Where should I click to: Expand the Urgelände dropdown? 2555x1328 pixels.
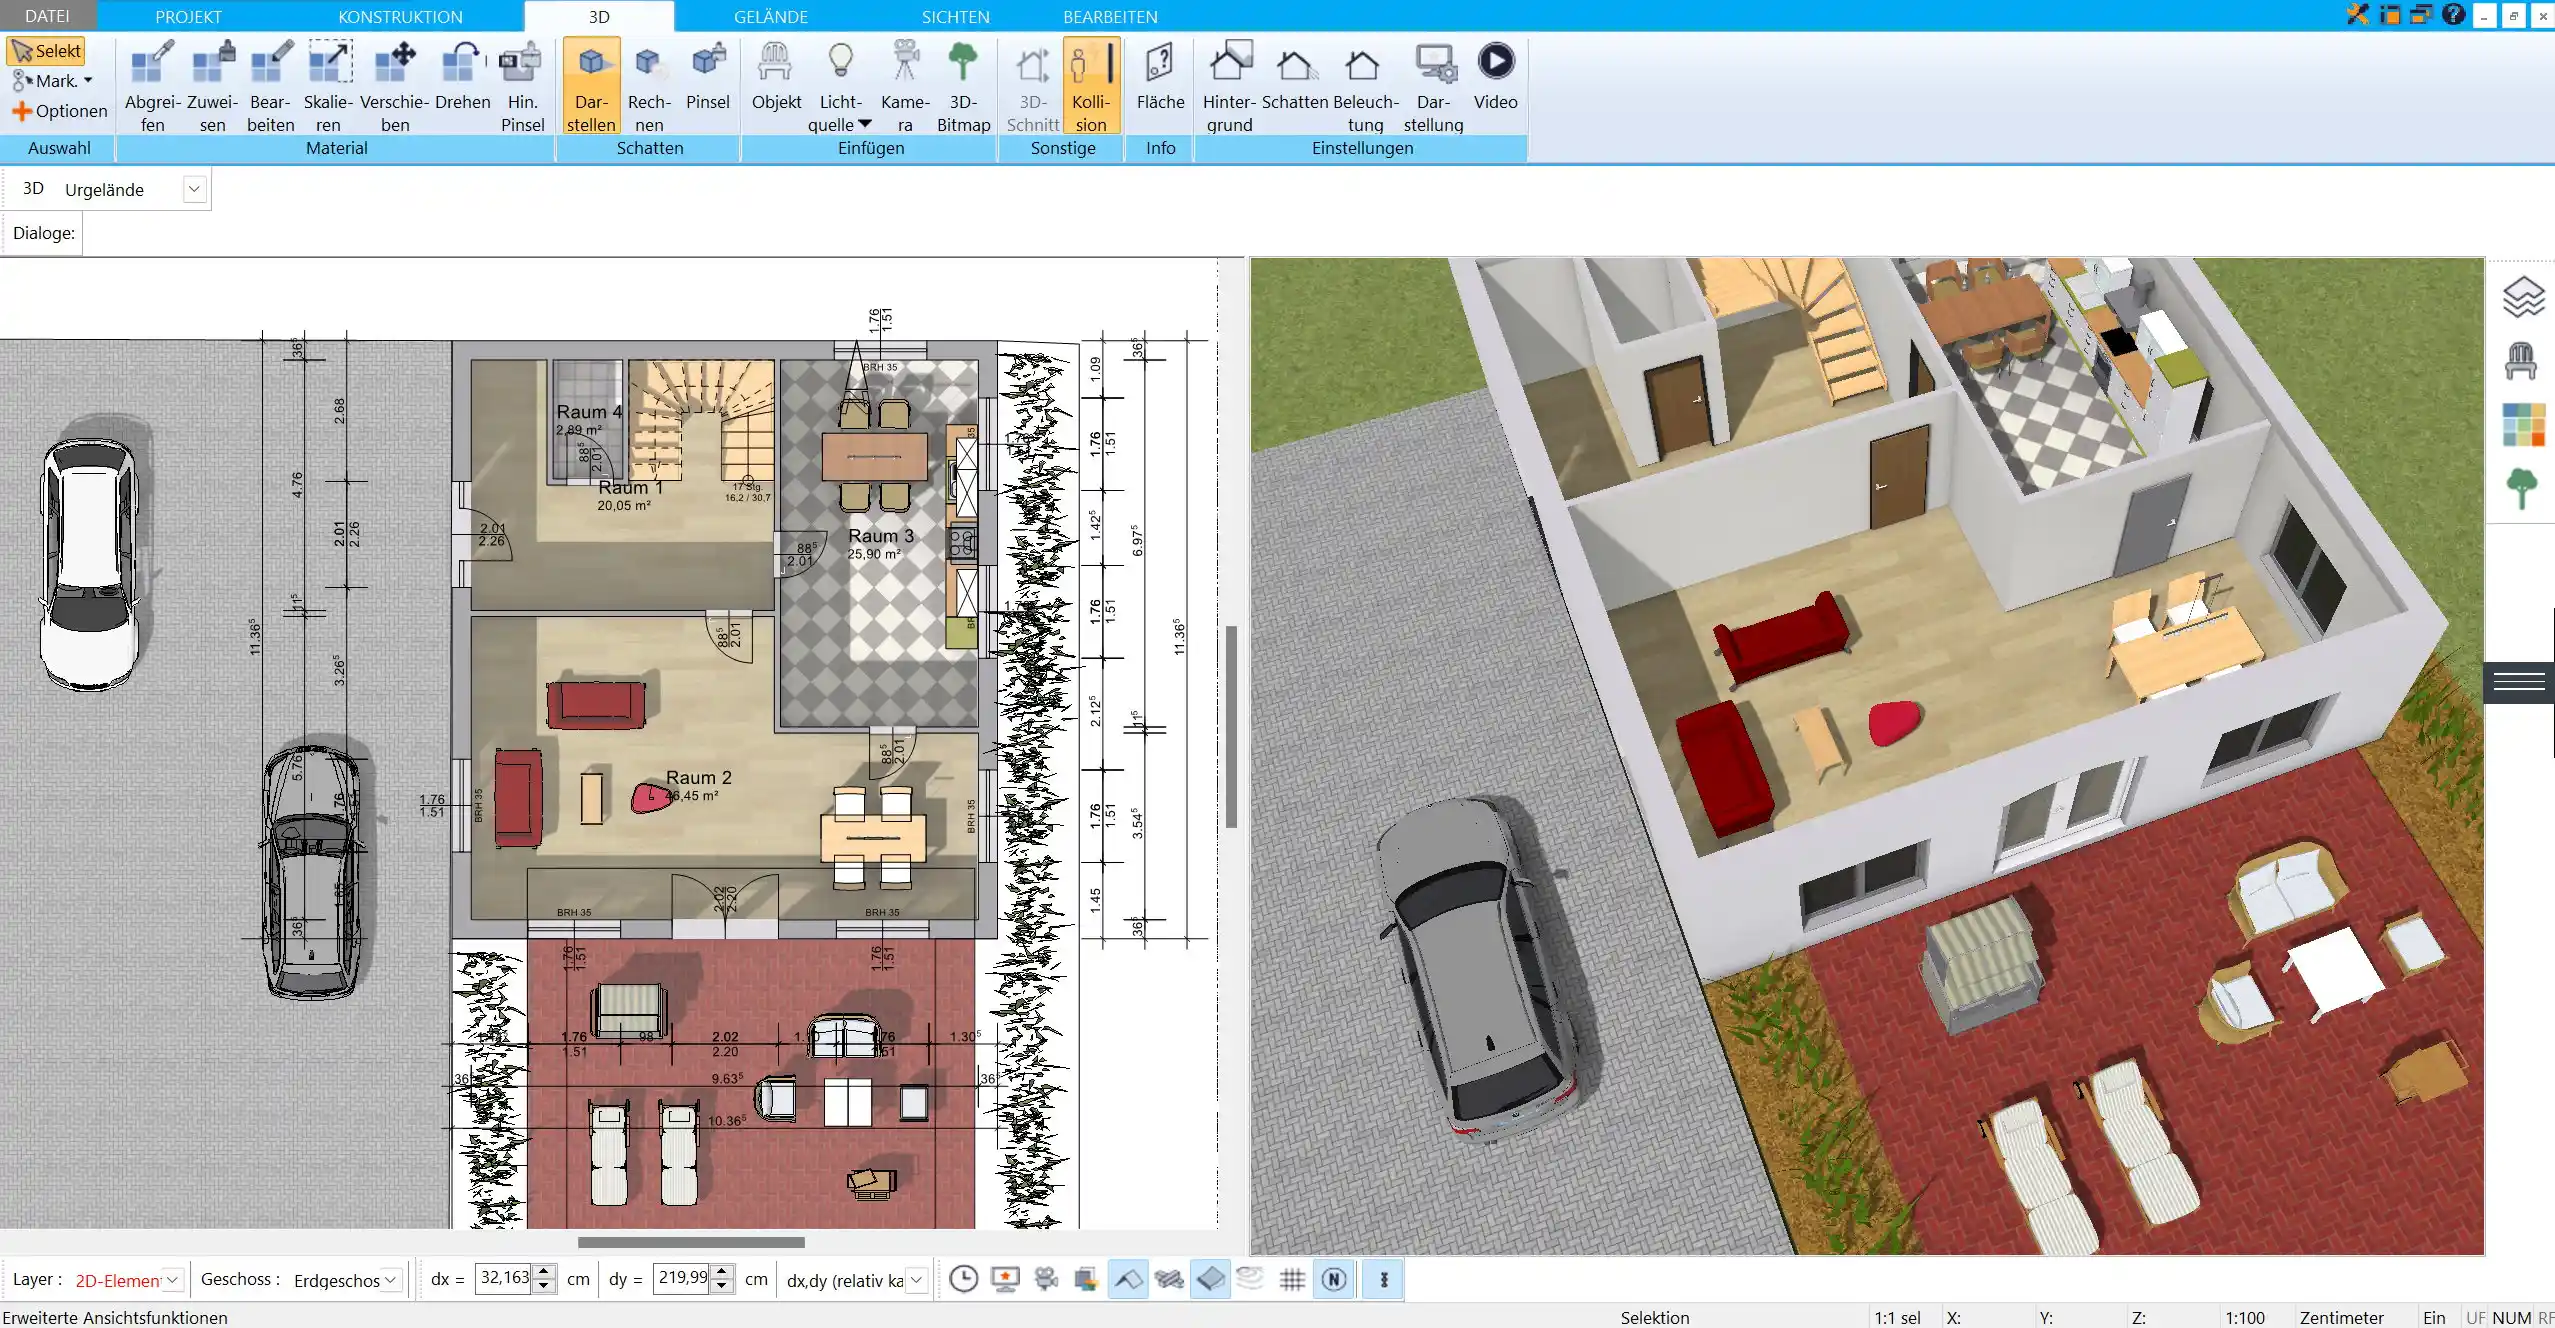tap(194, 189)
